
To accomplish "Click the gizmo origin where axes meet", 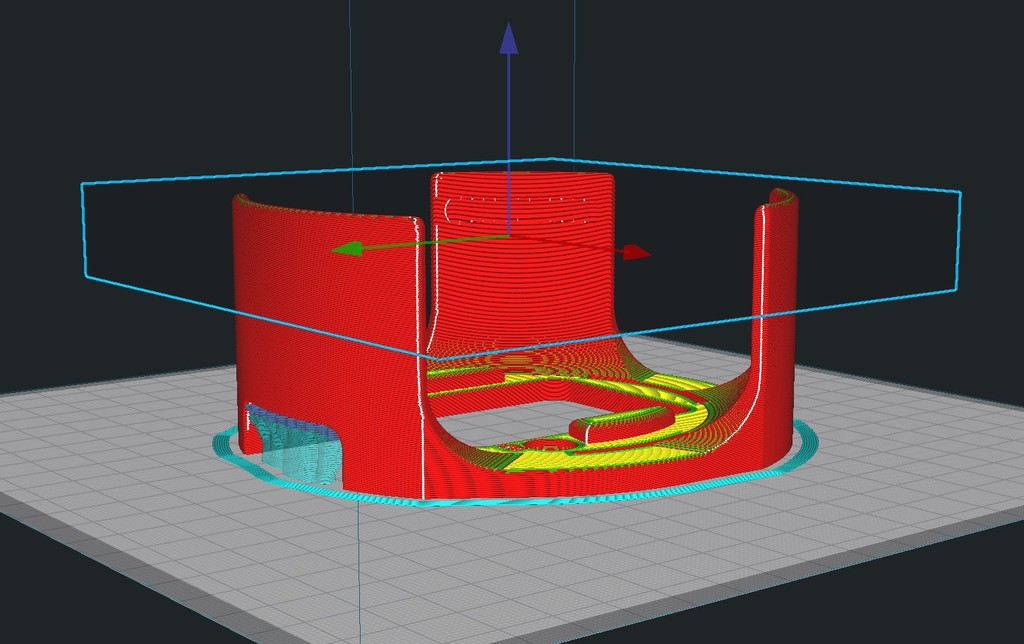I will [508, 236].
